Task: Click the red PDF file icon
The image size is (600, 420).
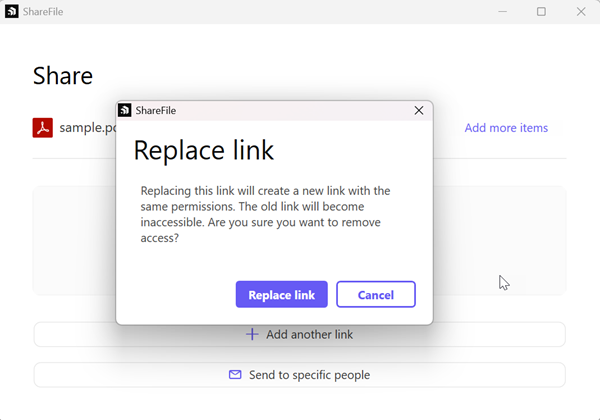Action: point(42,128)
